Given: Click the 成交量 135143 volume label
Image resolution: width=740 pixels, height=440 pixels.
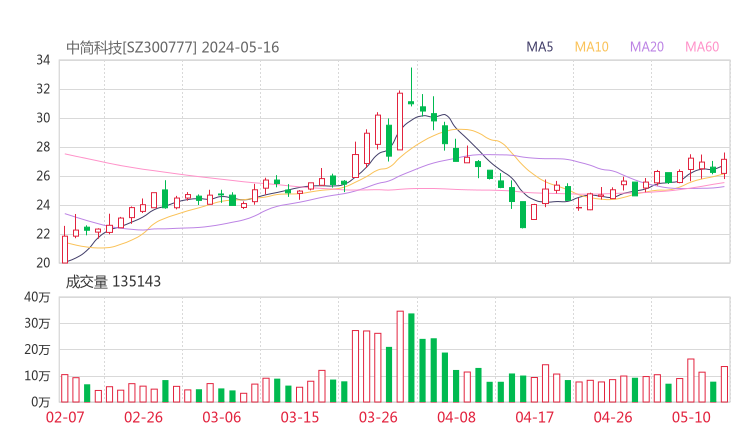Looking at the screenshot, I should point(113,282).
